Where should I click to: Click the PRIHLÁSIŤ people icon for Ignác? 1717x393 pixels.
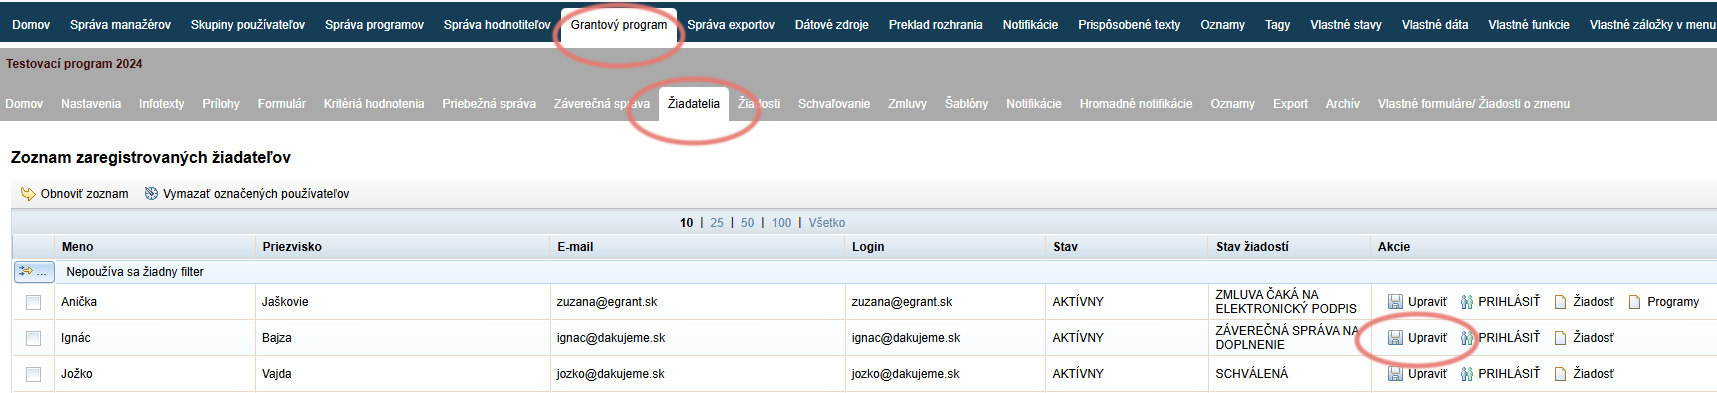tap(1467, 338)
